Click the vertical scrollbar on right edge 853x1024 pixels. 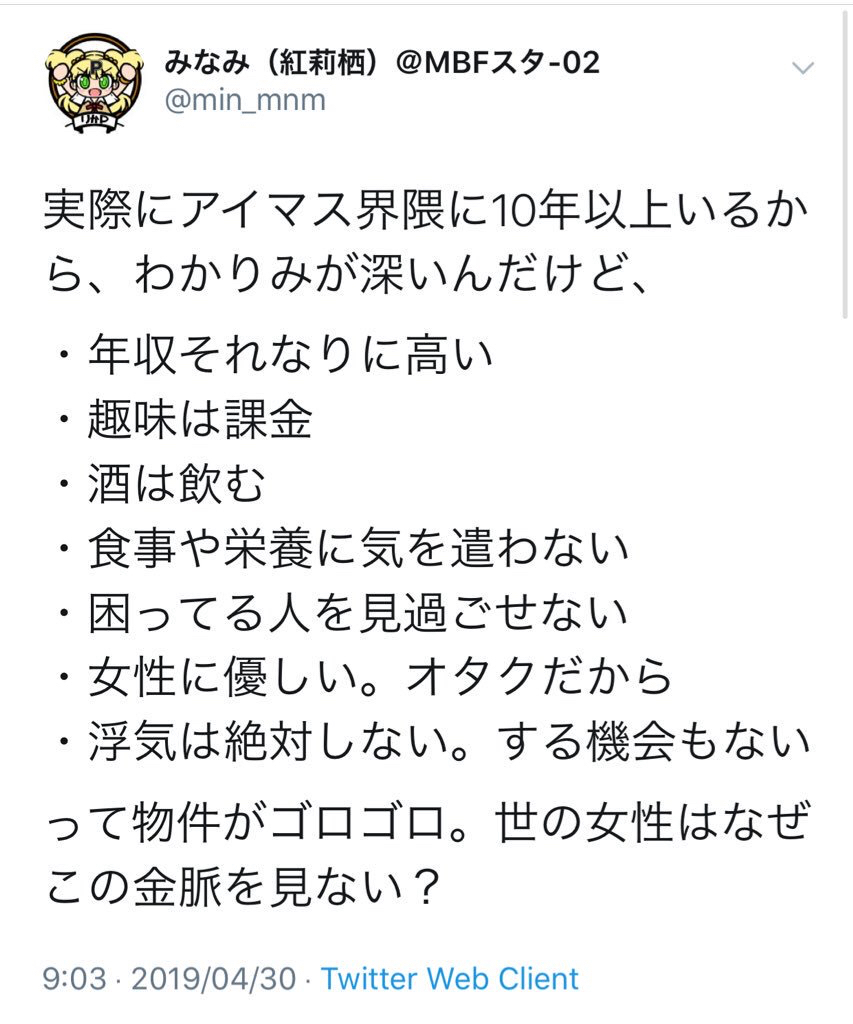click(846, 163)
